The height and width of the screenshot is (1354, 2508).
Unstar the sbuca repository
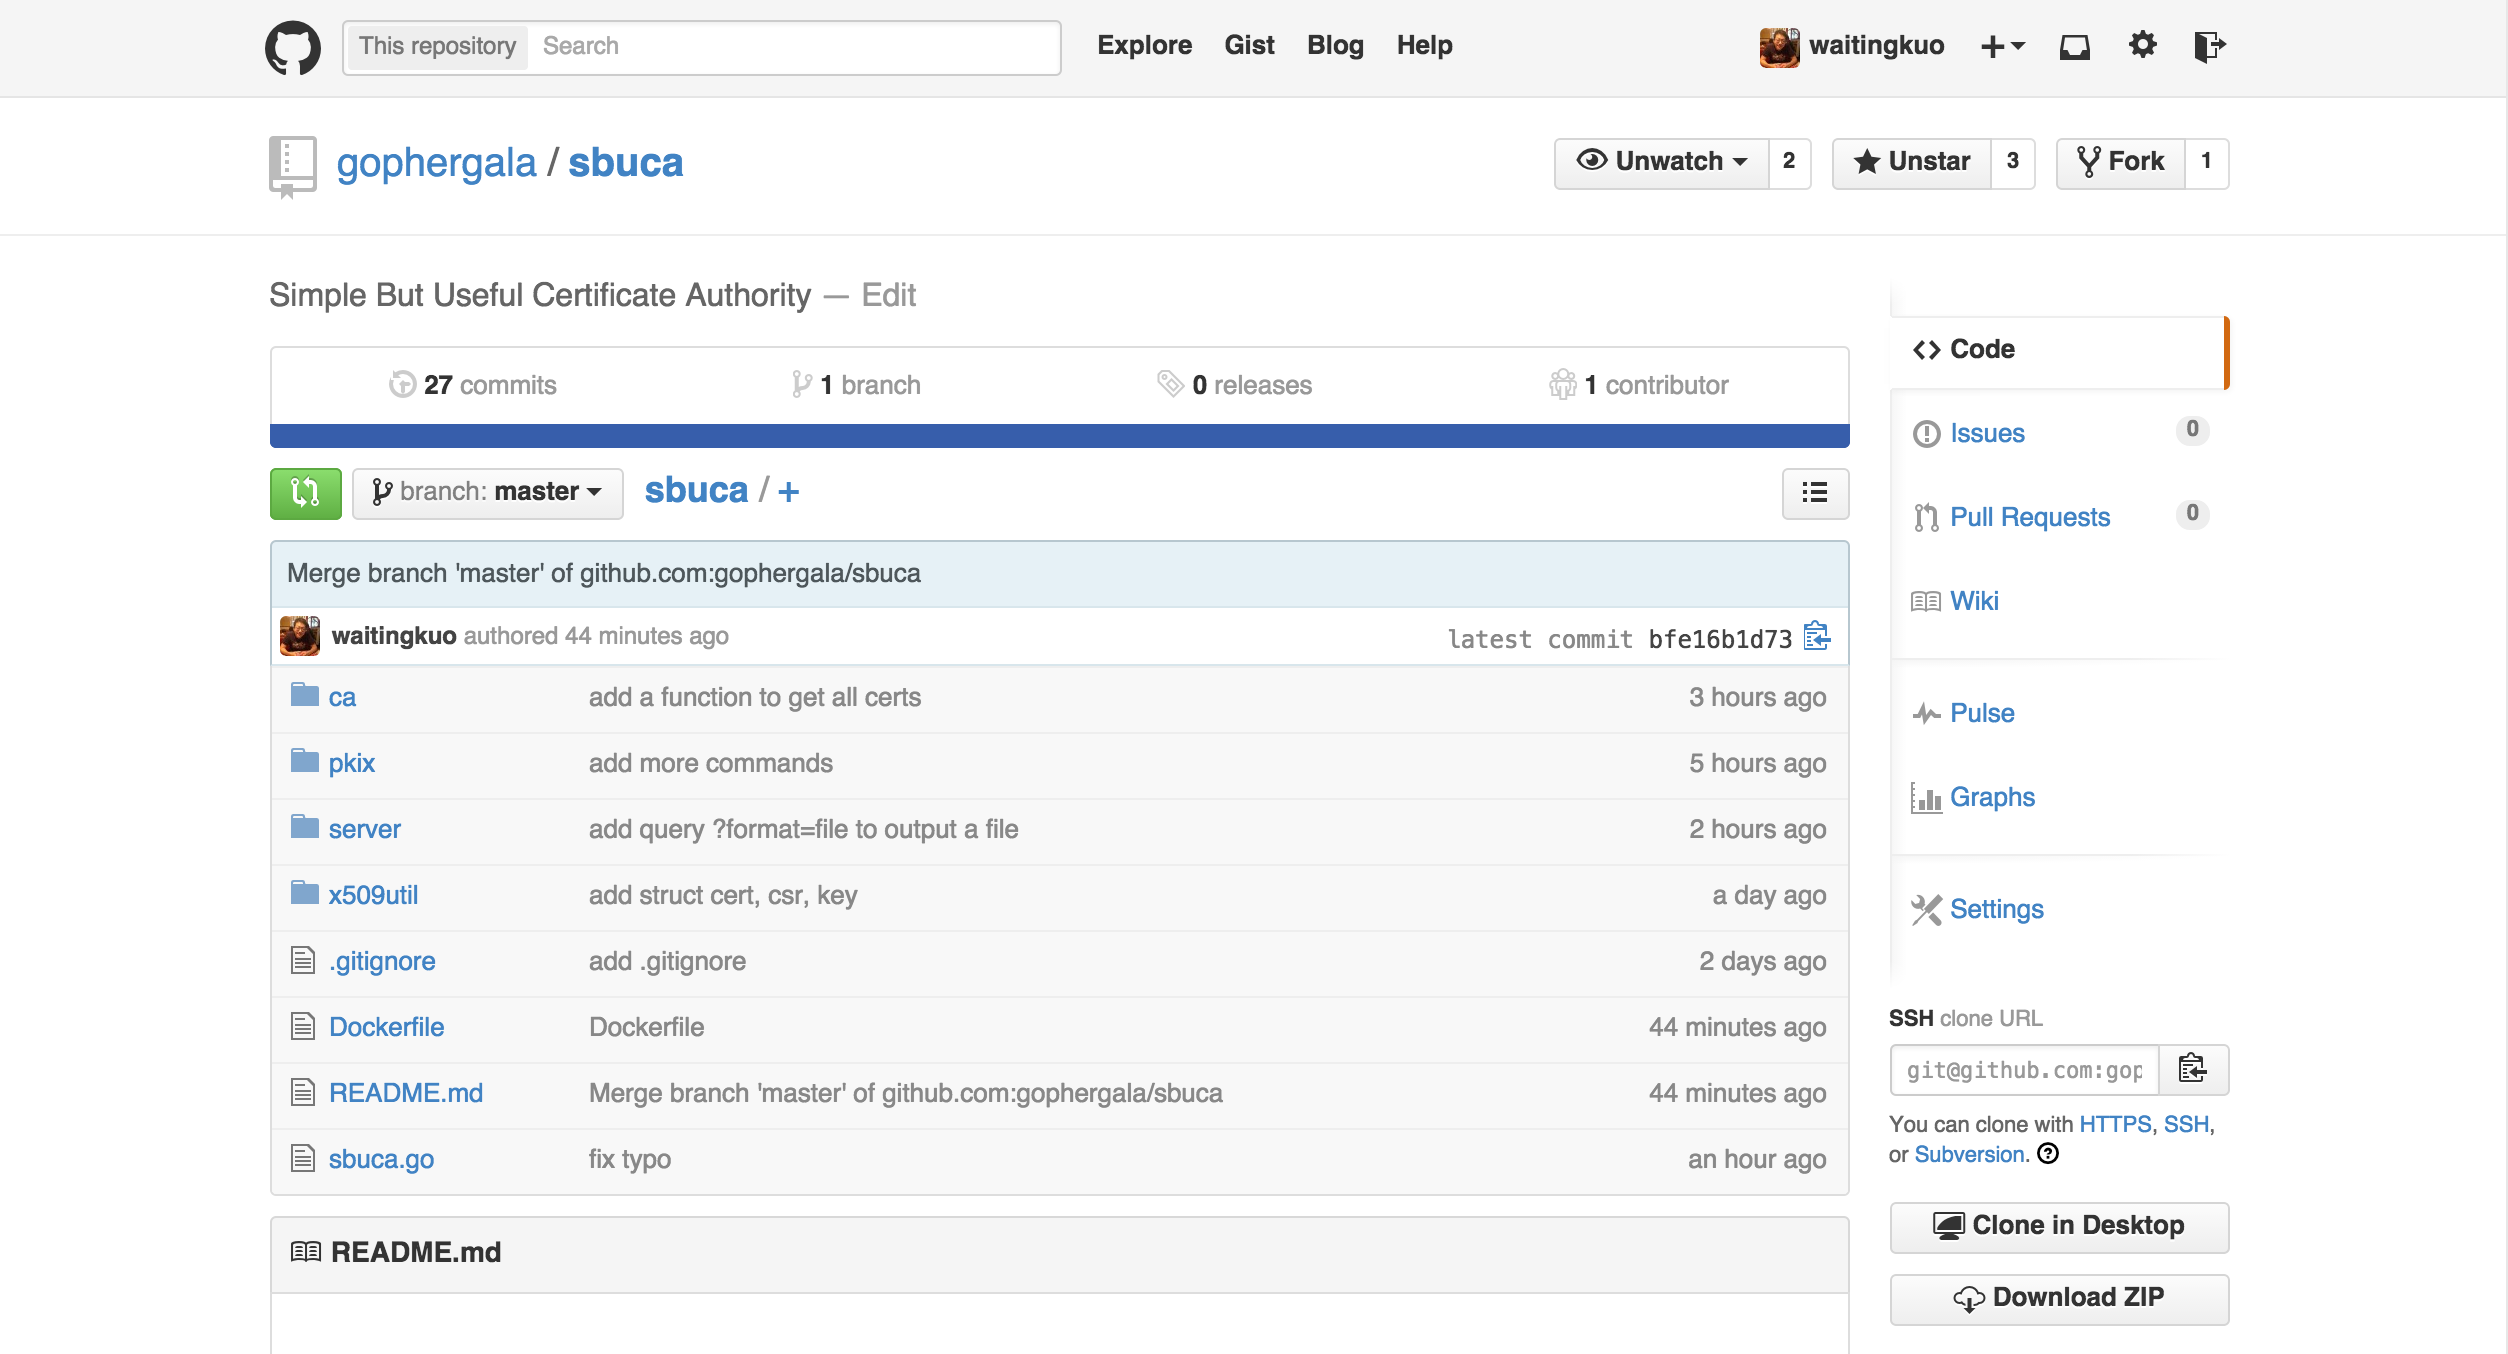coord(1911,162)
